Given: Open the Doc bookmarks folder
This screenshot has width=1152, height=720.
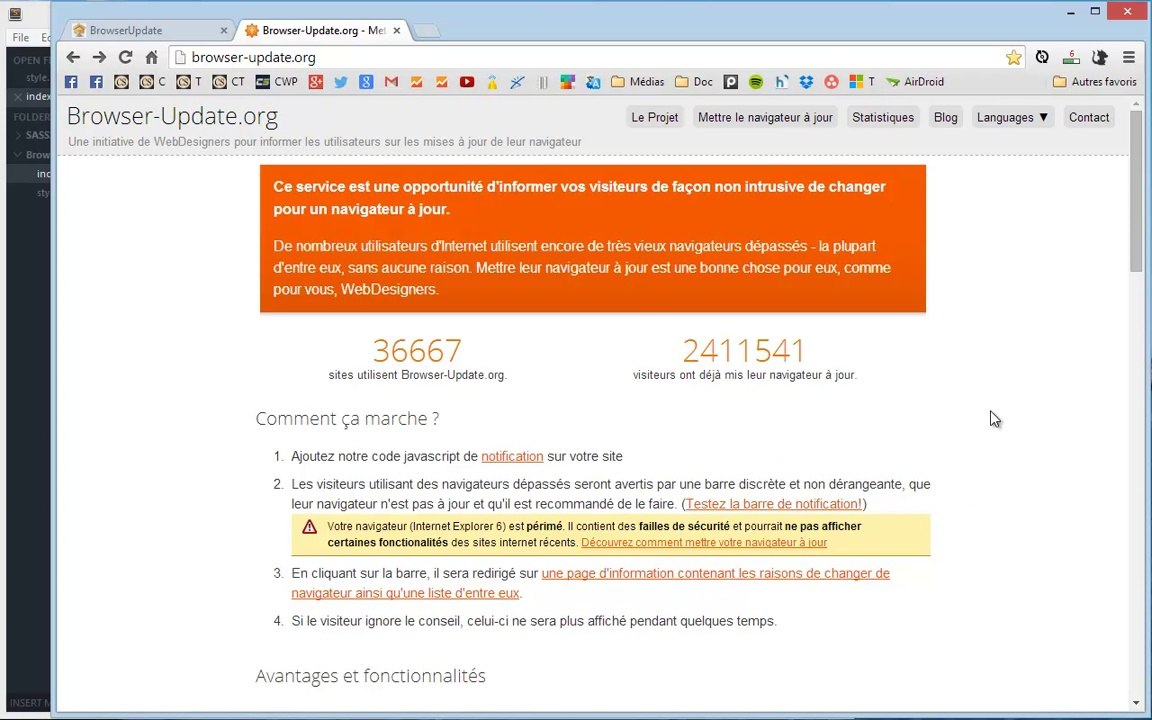Looking at the screenshot, I should [694, 82].
